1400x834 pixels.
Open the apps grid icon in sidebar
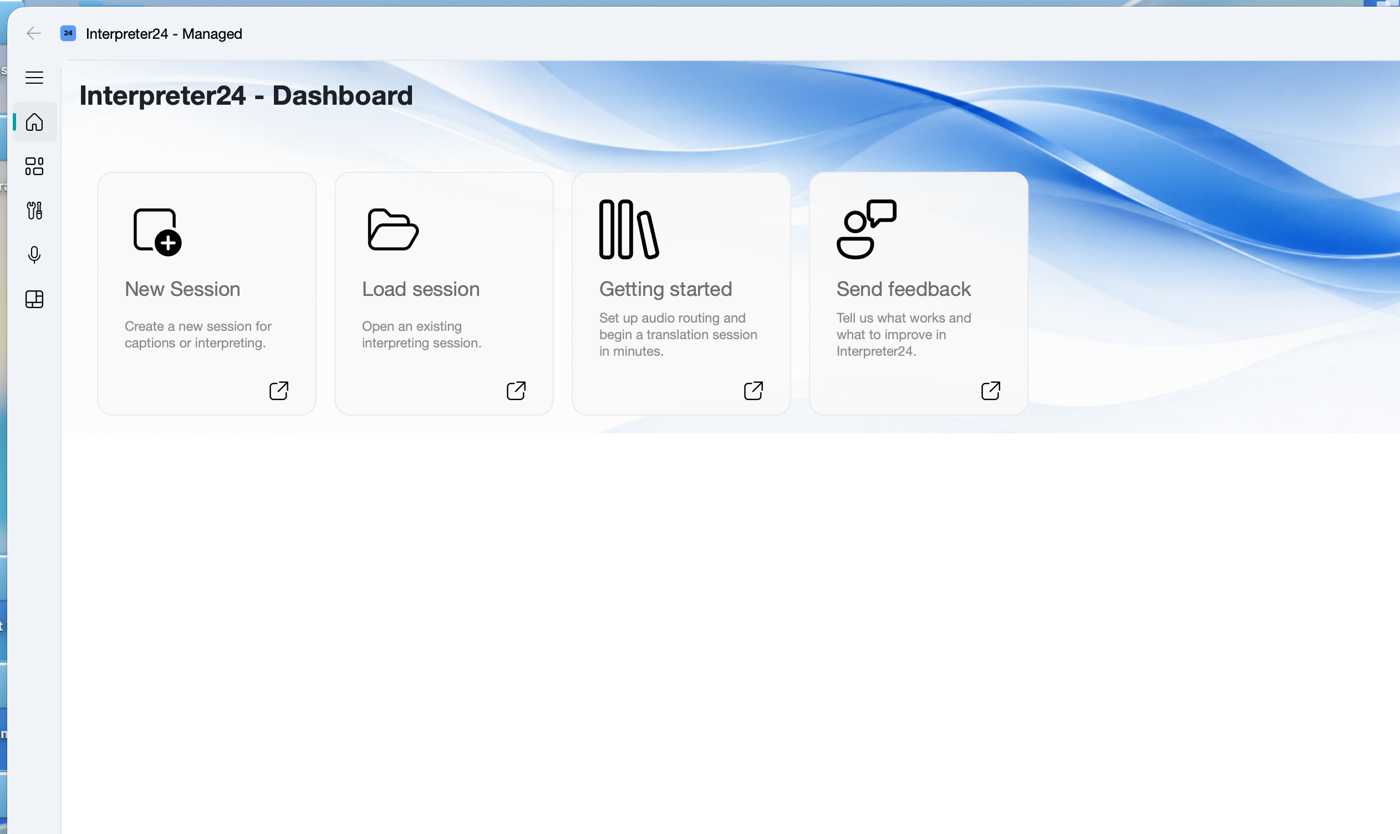[34, 166]
